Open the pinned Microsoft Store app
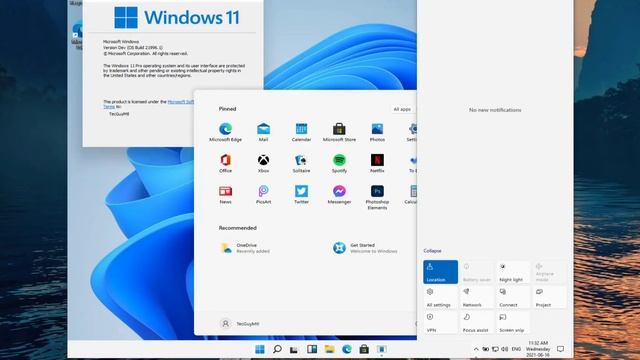 [339, 132]
